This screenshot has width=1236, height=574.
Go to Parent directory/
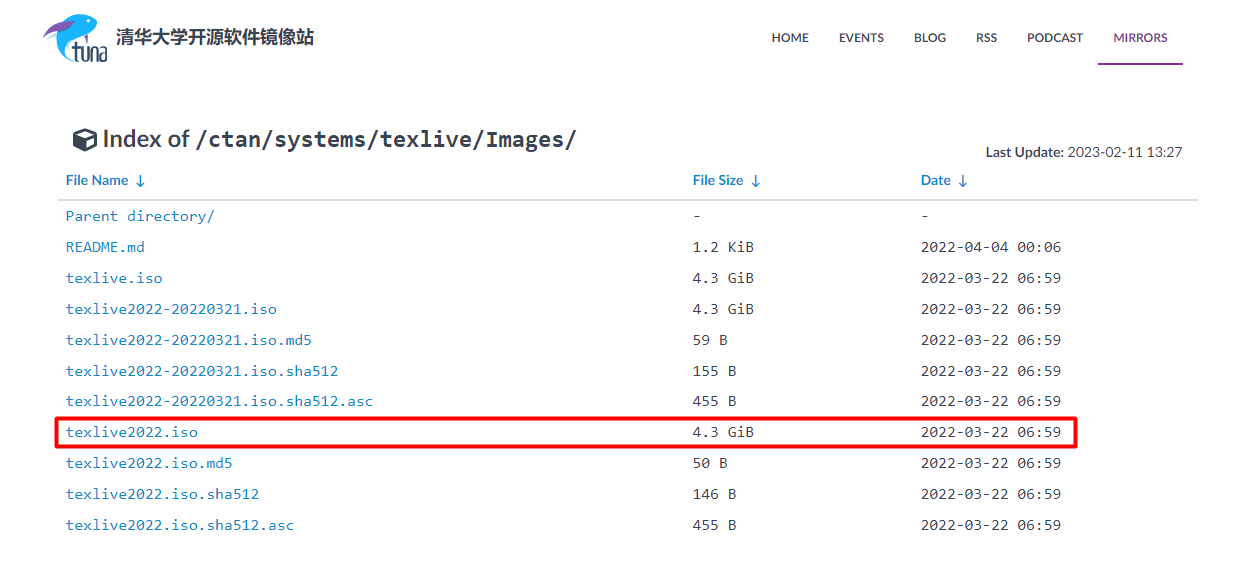[x=140, y=216]
